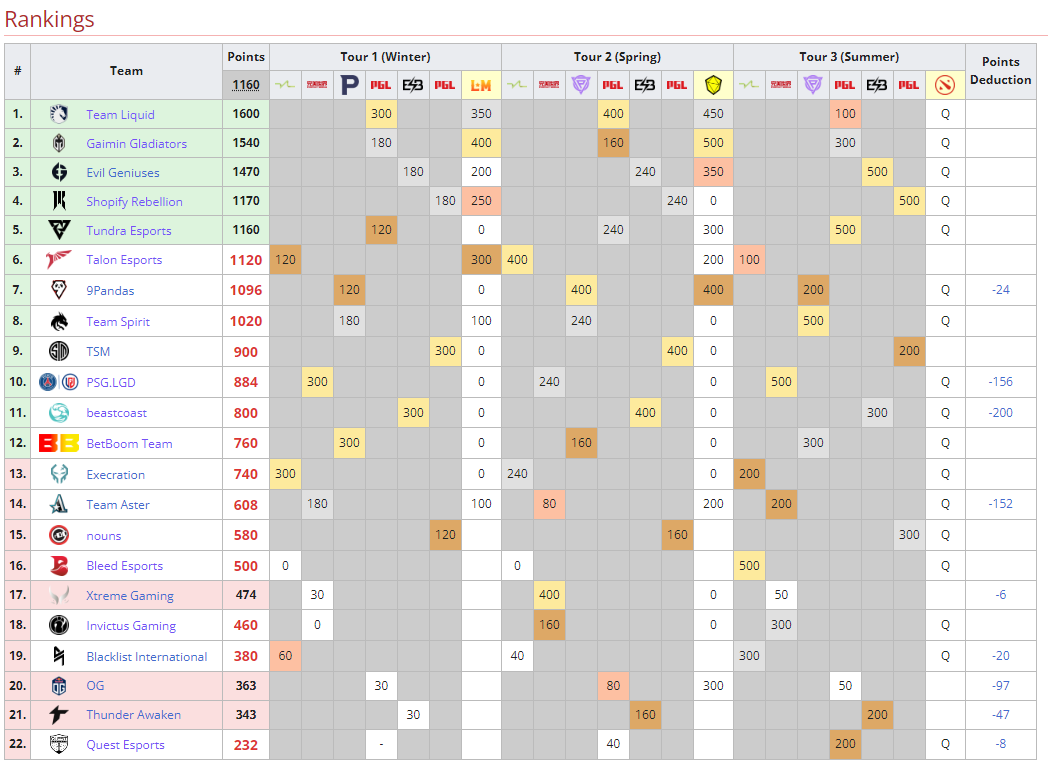This screenshot has width=1048, height=760.
Task: Click the OG blue logo icon
Action: (x=59, y=685)
